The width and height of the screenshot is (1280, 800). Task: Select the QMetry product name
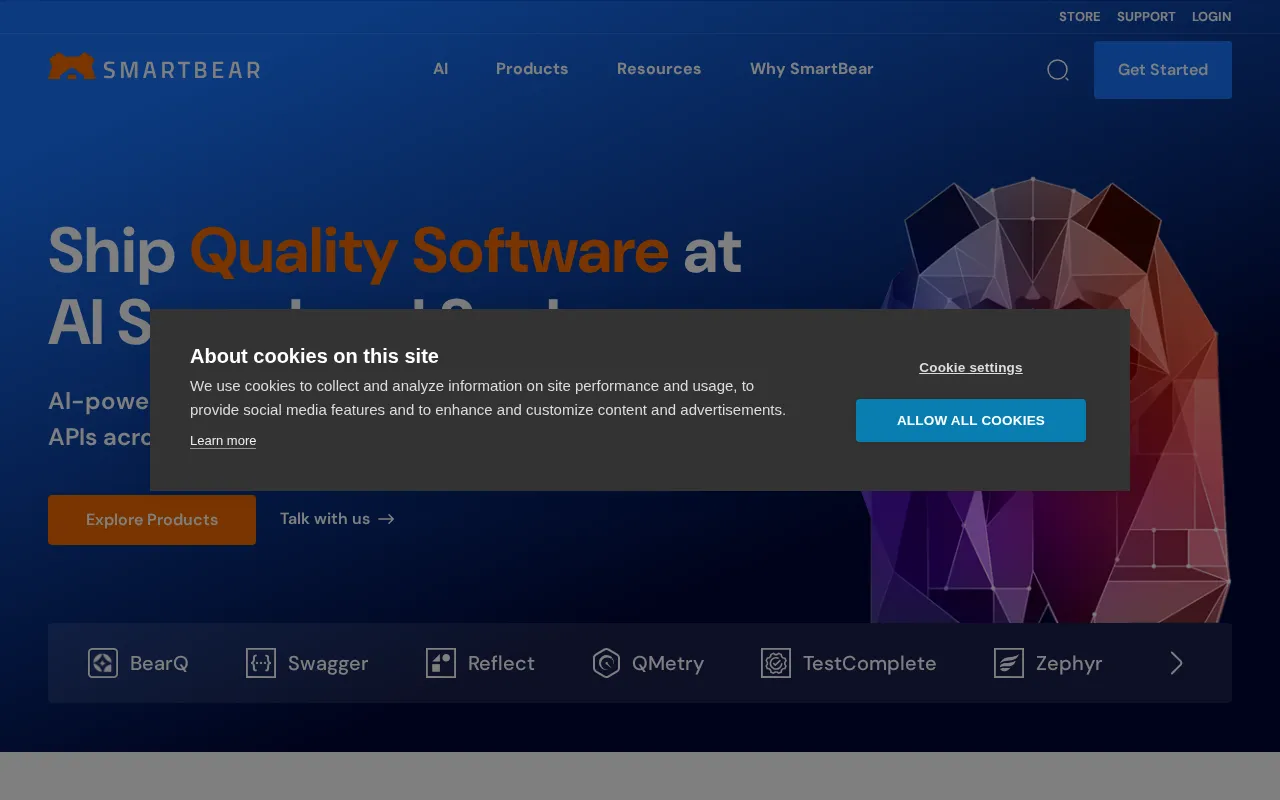point(668,663)
